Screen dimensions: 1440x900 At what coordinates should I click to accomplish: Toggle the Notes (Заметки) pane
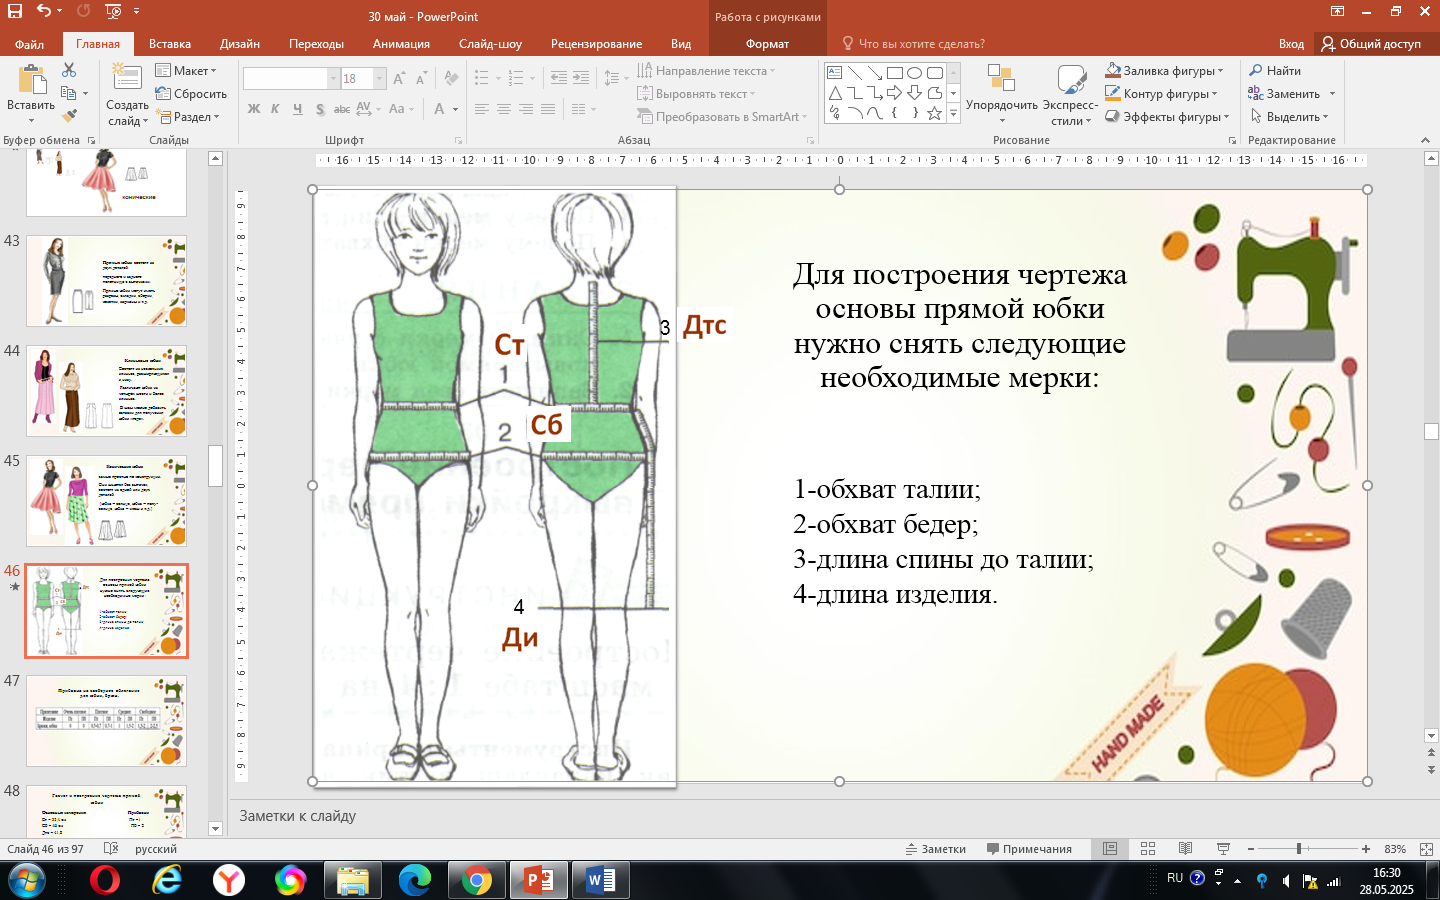(x=935, y=849)
